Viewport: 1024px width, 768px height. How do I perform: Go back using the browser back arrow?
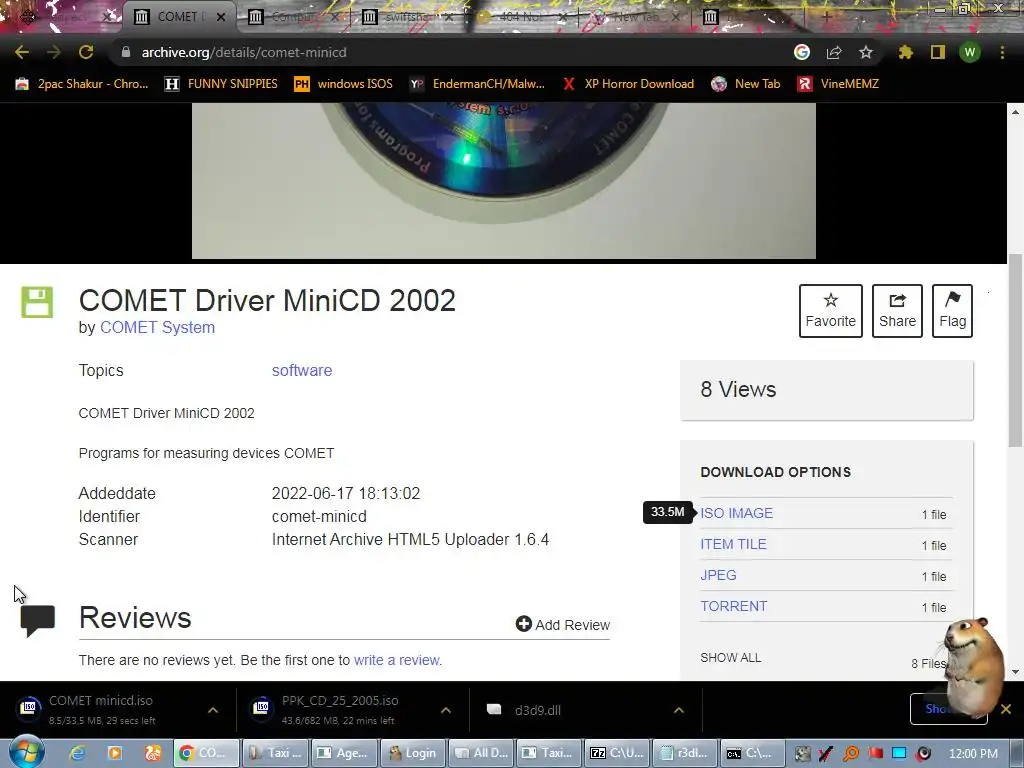22,52
